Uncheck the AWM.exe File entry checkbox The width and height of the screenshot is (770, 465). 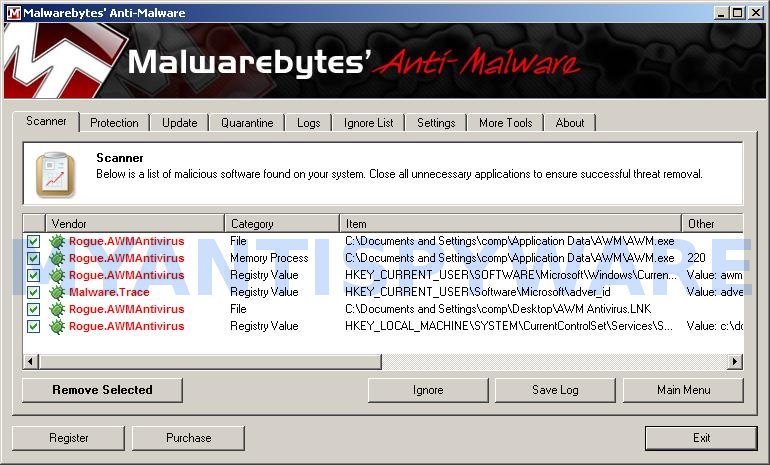click(33, 241)
